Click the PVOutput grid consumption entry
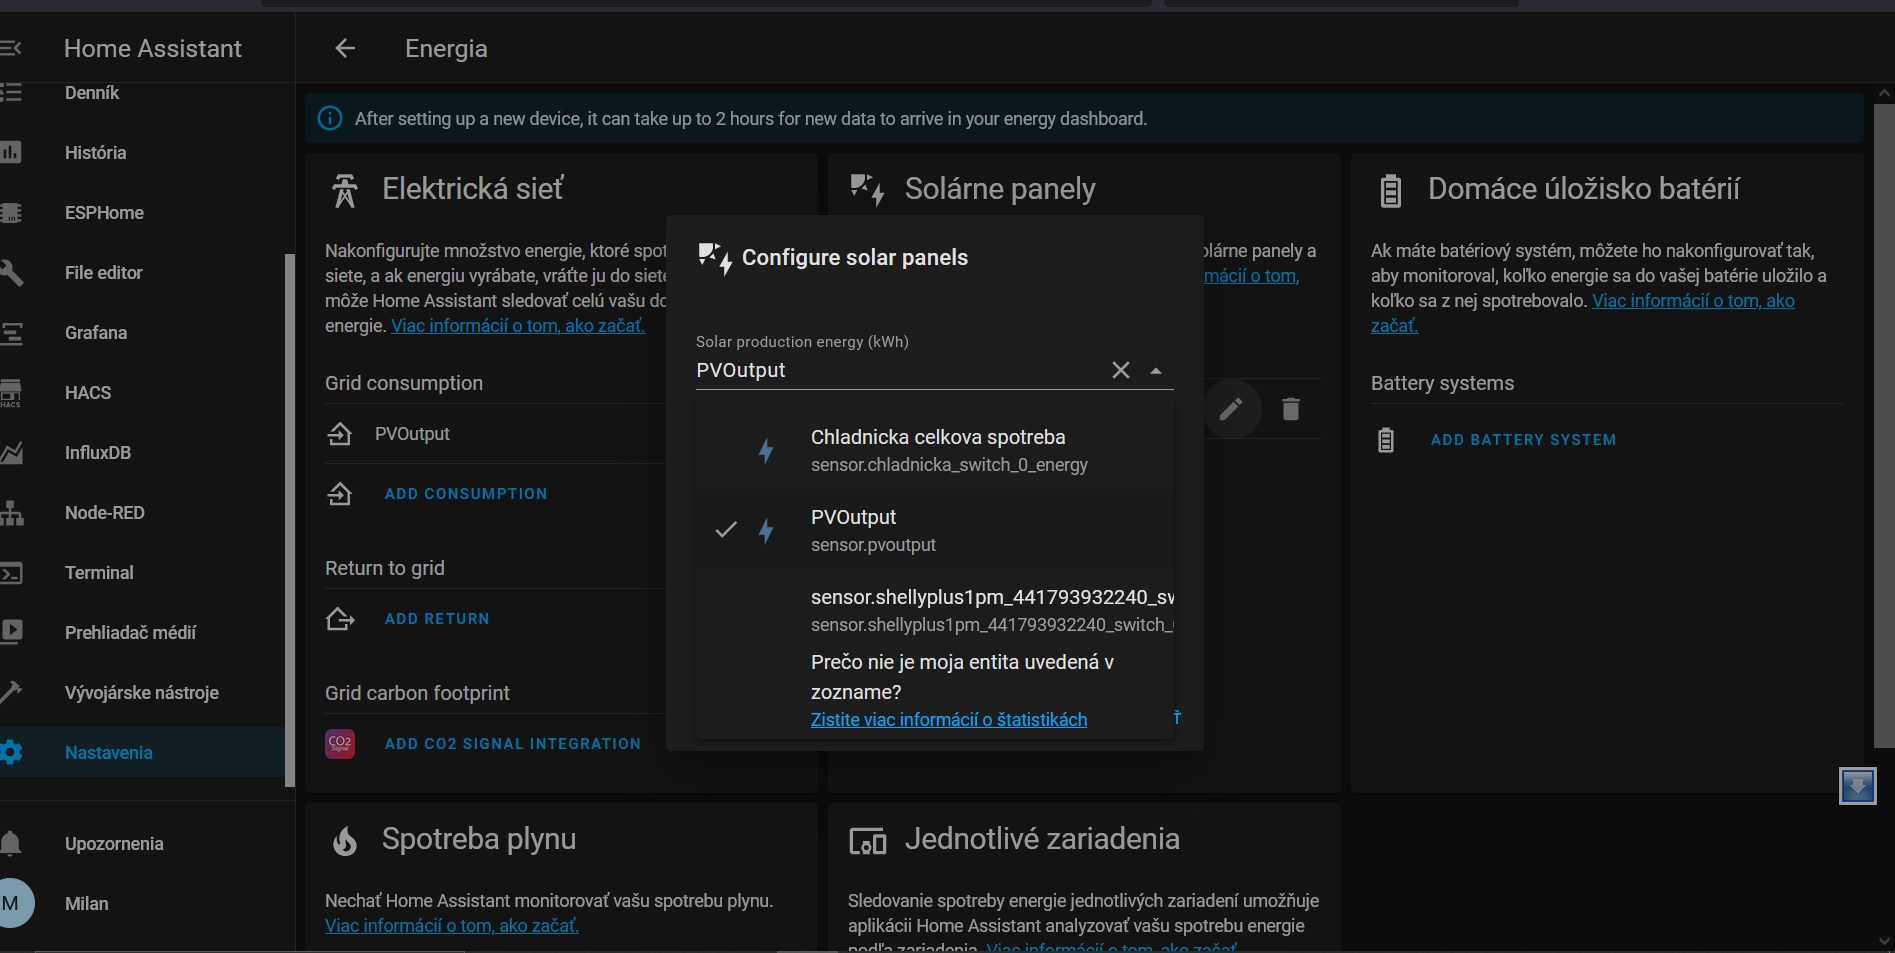Image resolution: width=1895 pixels, height=953 pixels. click(x=412, y=434)
